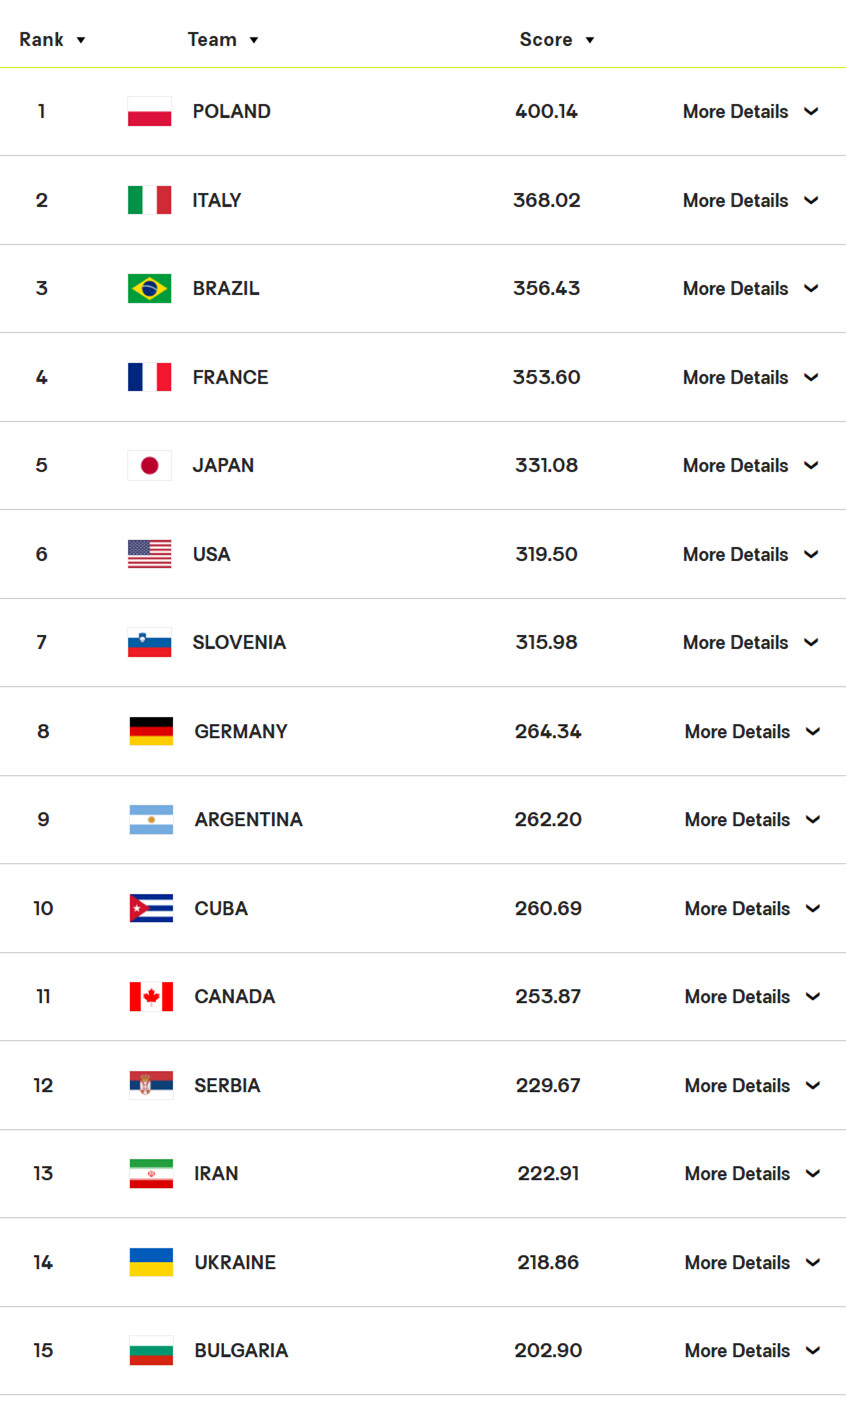Sort the table by Rank column
The image size is (846, 1401).
click(52, 40)
